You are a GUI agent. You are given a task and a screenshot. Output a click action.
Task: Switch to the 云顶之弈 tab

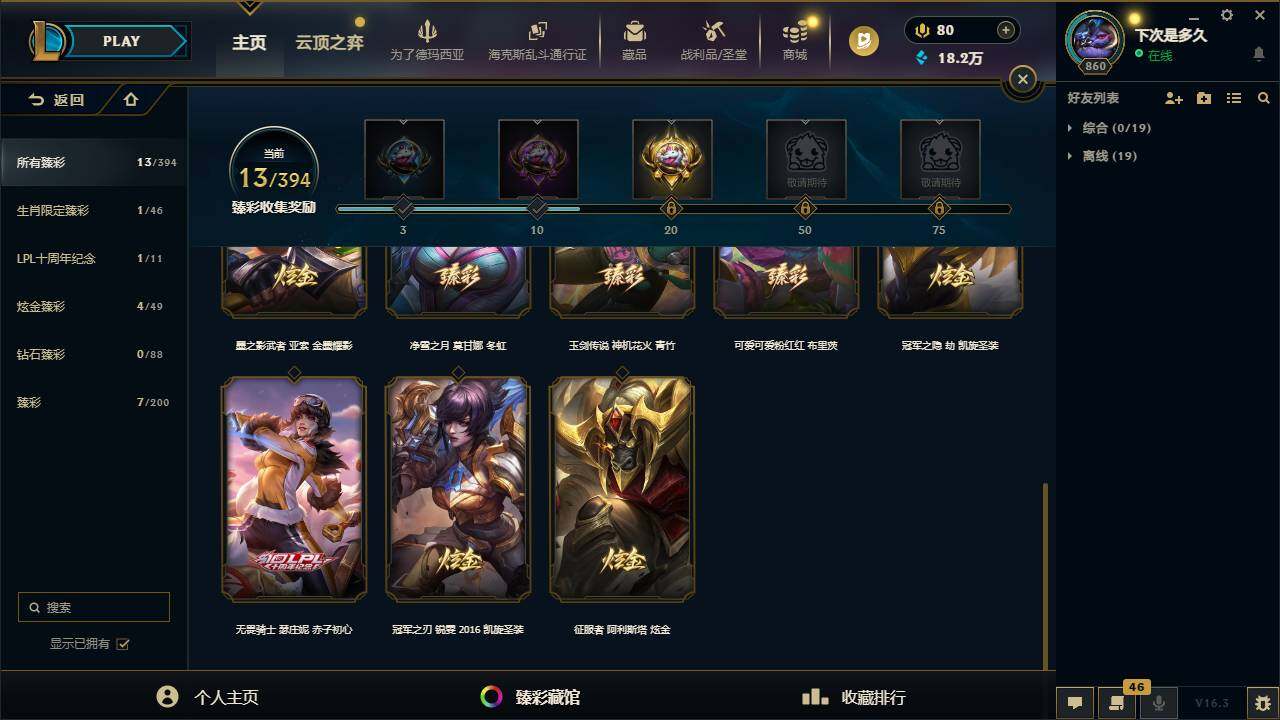[x=329, y=43]
